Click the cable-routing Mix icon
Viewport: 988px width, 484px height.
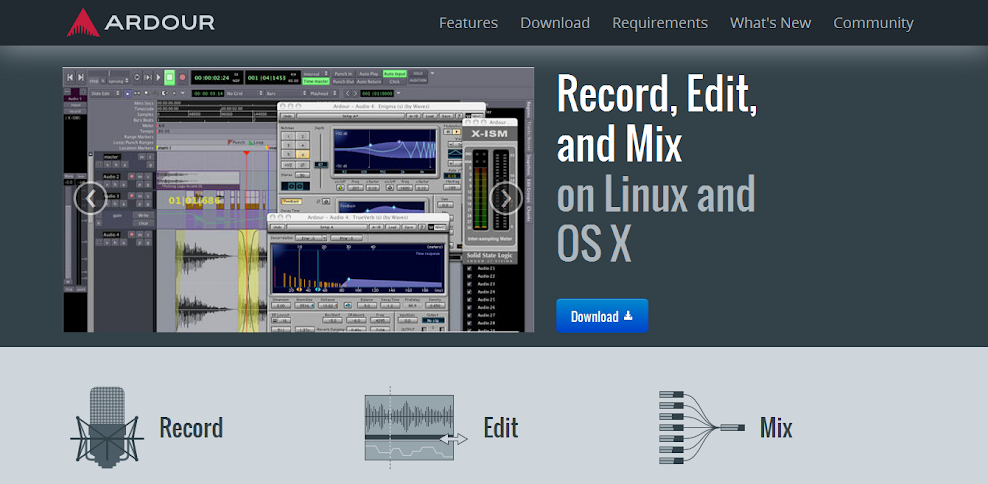[701, 427]
